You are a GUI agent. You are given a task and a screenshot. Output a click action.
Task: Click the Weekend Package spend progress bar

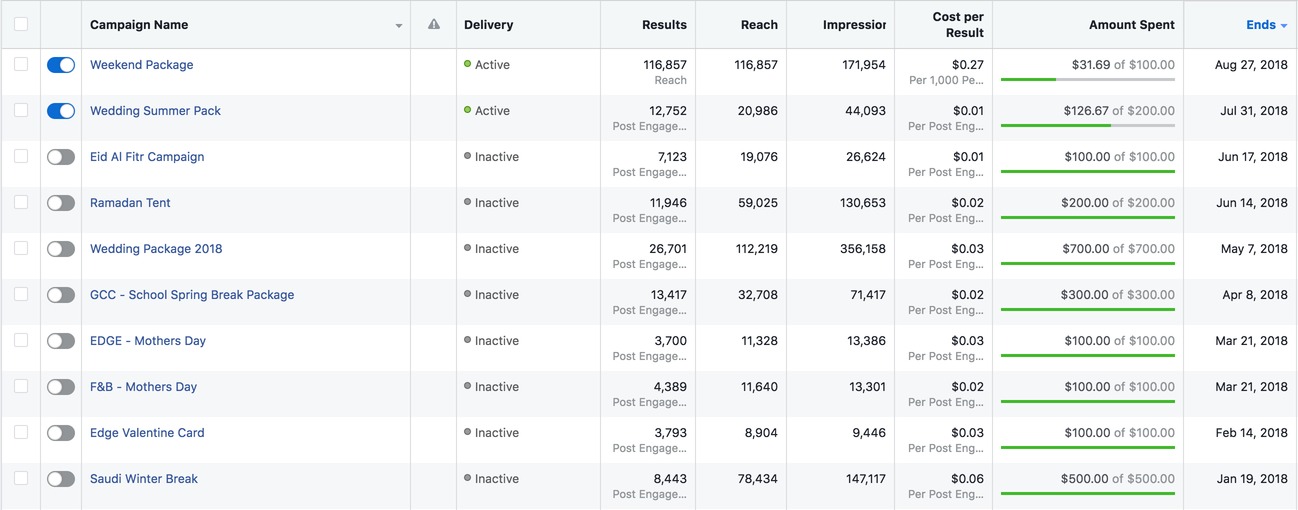[1088, 79]
